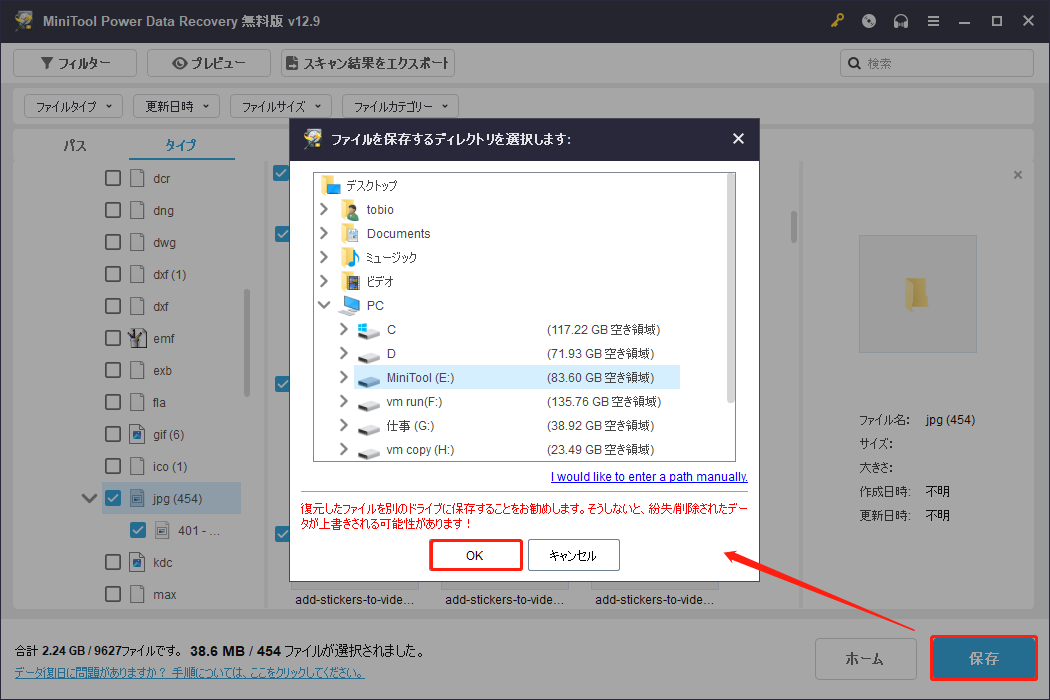The width and height of the screenshot is (1050, 700).
Task: Close the directory selection dialog
Action: coord(738,139)
